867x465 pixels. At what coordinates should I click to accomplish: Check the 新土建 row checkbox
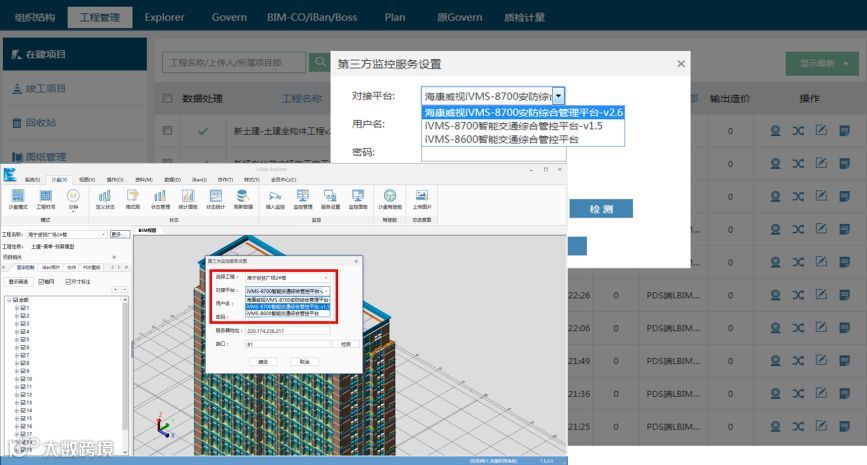pyautogui.click(x=168, y=130)
